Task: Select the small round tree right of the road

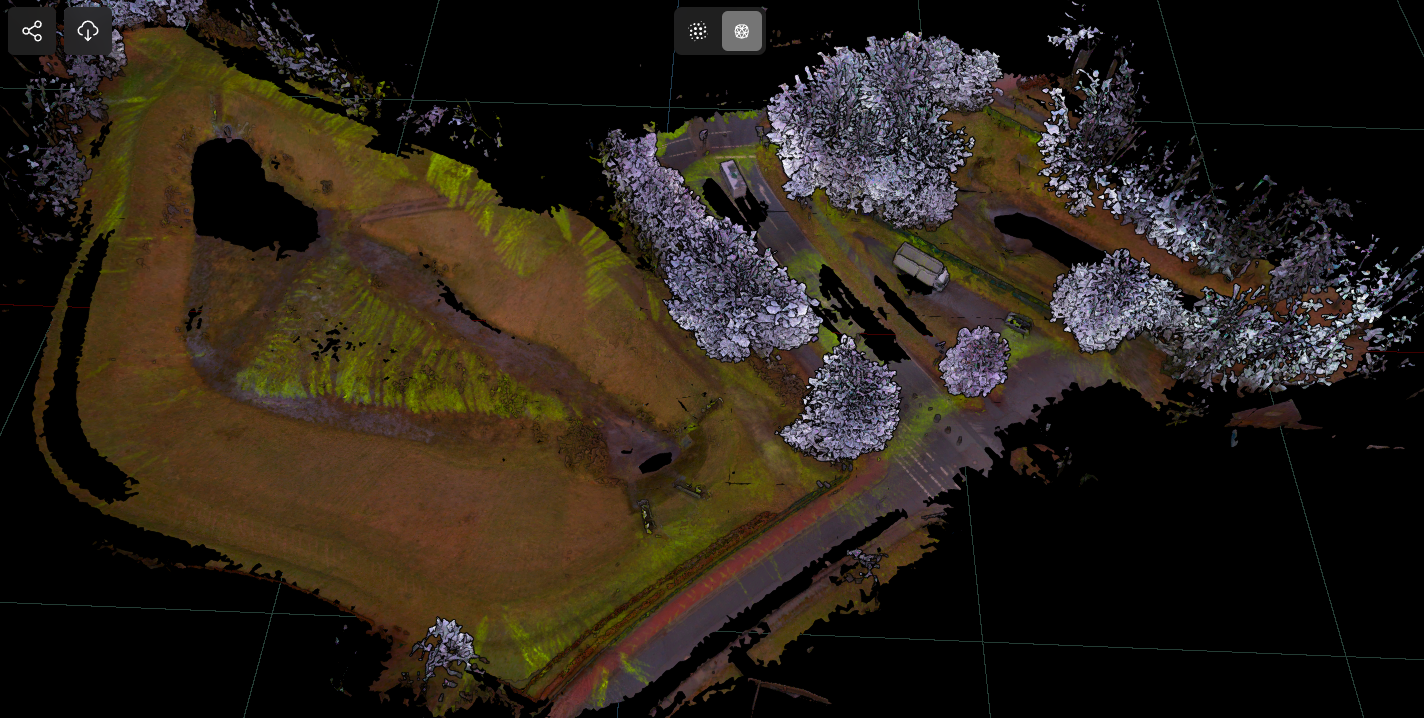Action: 974,361
